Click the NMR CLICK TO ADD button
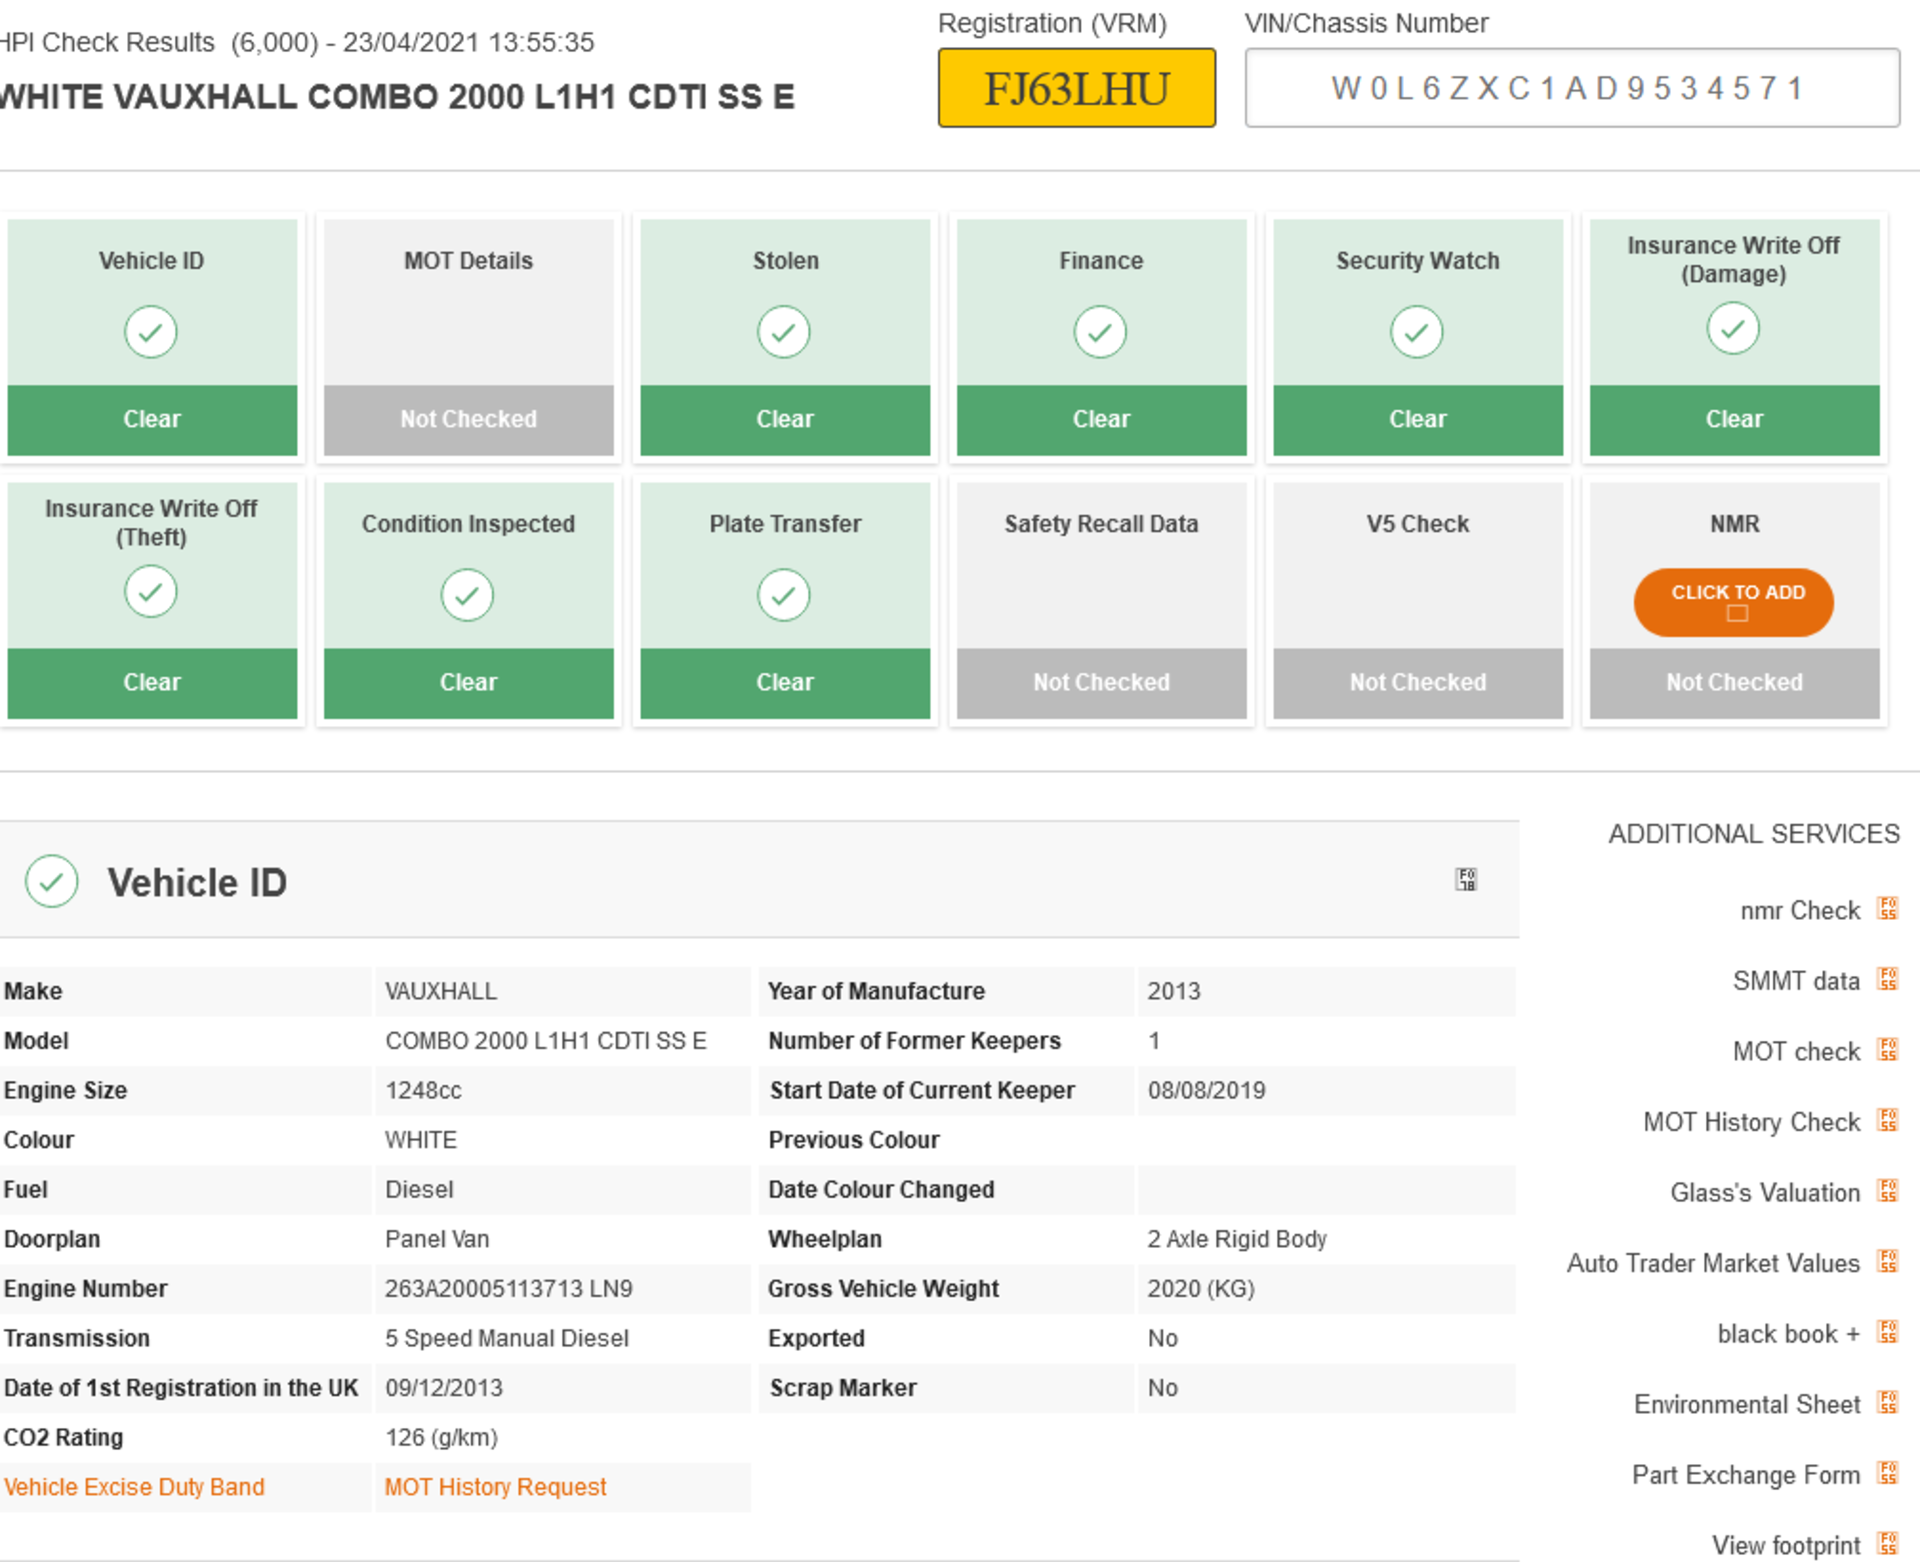The height and width of the screenshot is (1562, 1920). pyautogui.click(x=1733, y=602)
